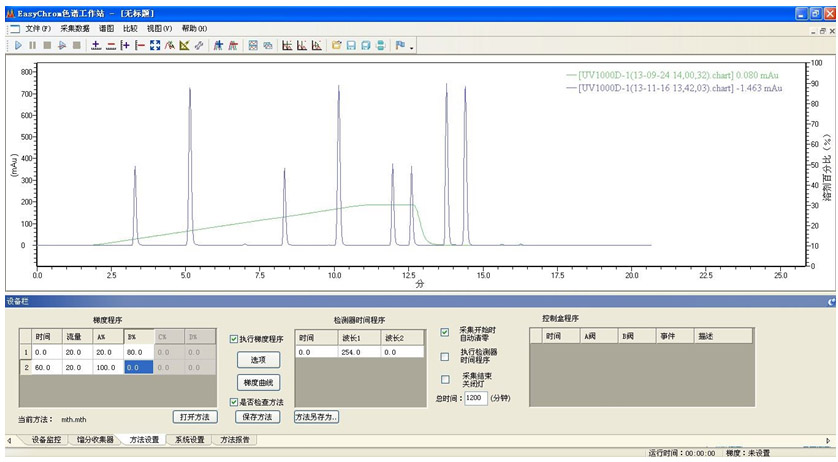Click the open folder icon in toolbar
The width and height of the screenshot is (838, 462).
click(337, 46)
